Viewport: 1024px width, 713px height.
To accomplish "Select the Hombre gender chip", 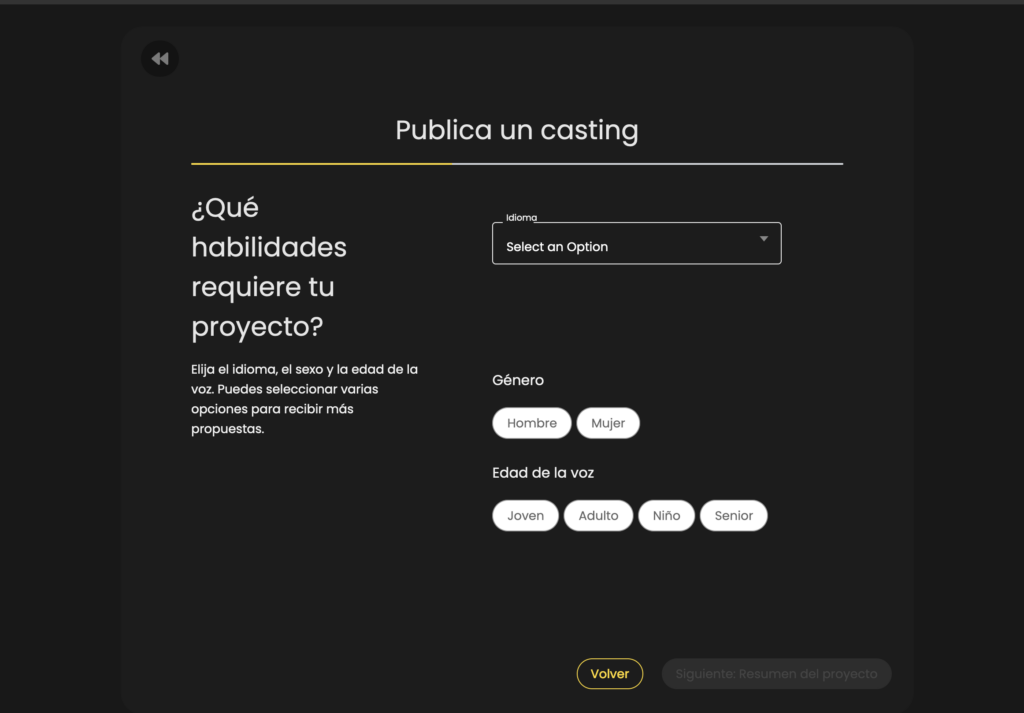I will tap(532, 423).
